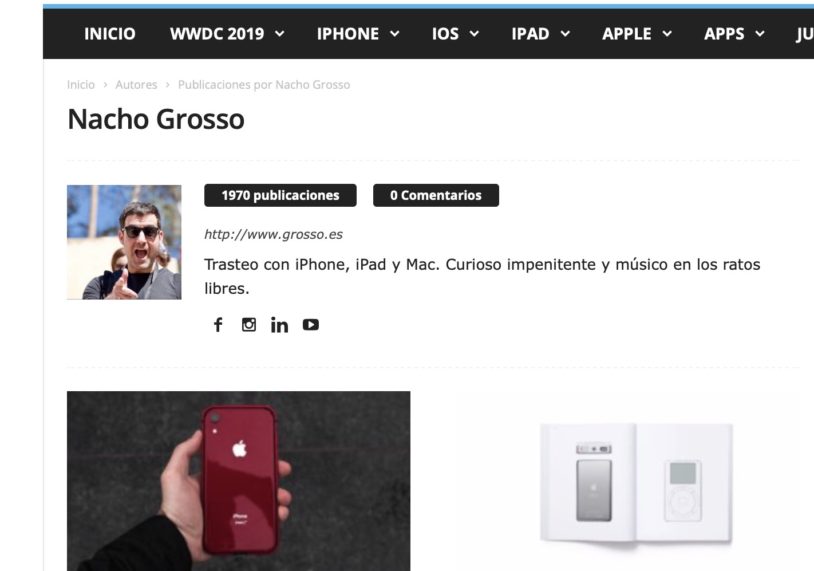Visit the LinkedIn icon link
Screen dimensions: 814x571
pos(279,325)
